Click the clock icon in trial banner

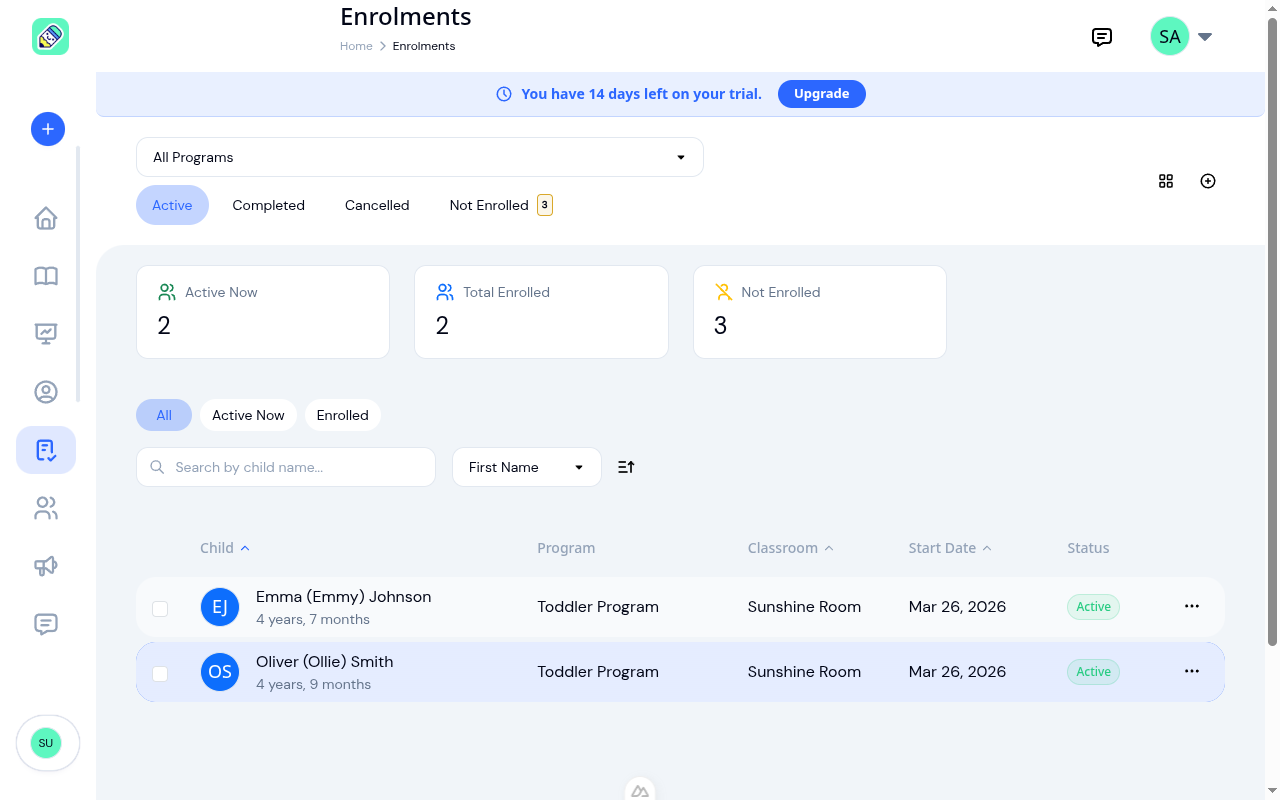(504, 94)
